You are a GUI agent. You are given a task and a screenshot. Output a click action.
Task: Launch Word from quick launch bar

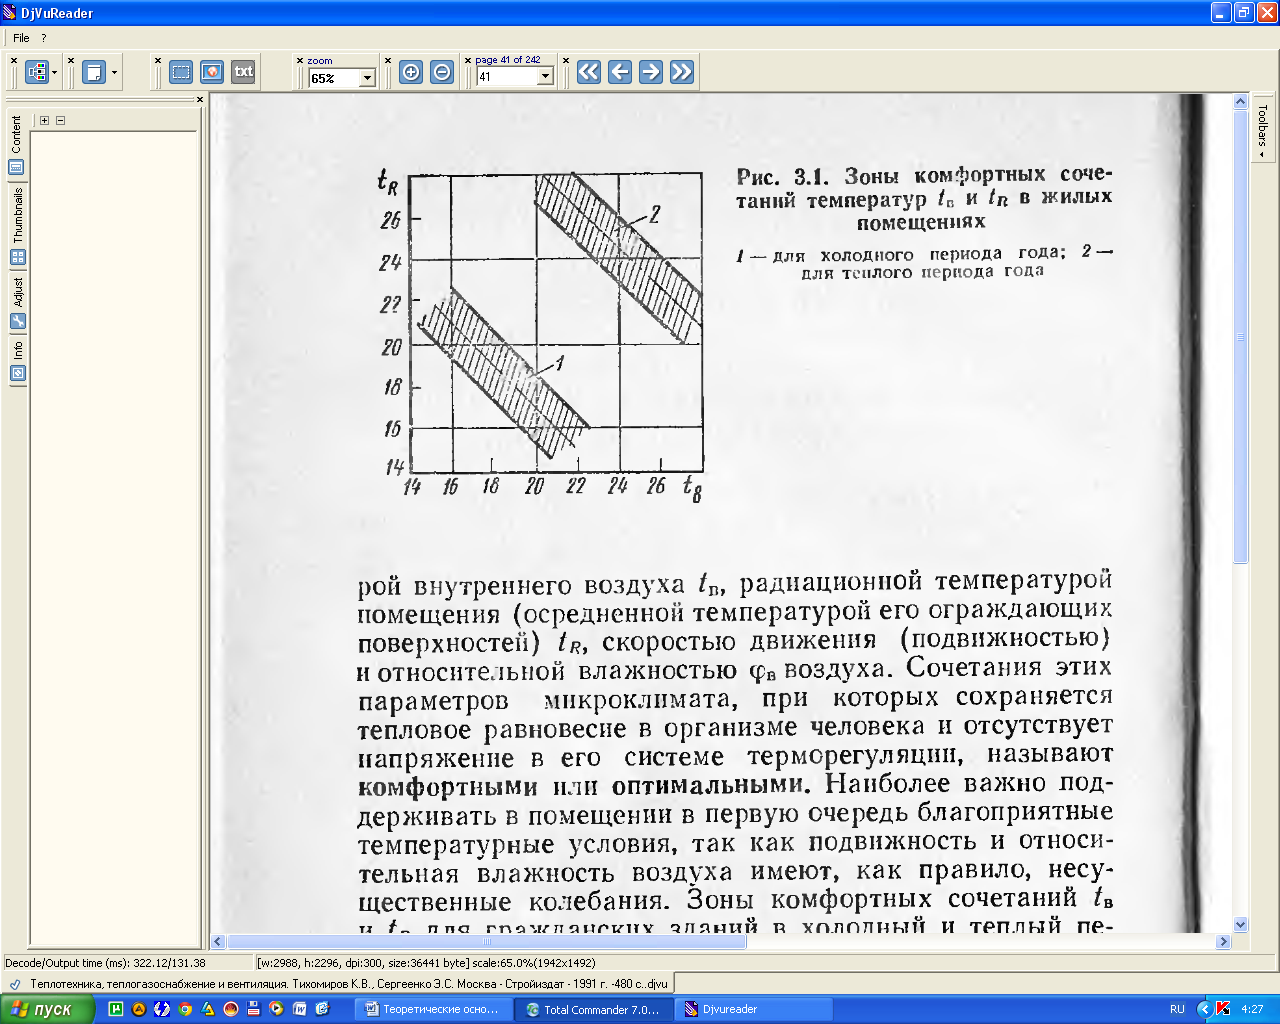click(299, 1009)
